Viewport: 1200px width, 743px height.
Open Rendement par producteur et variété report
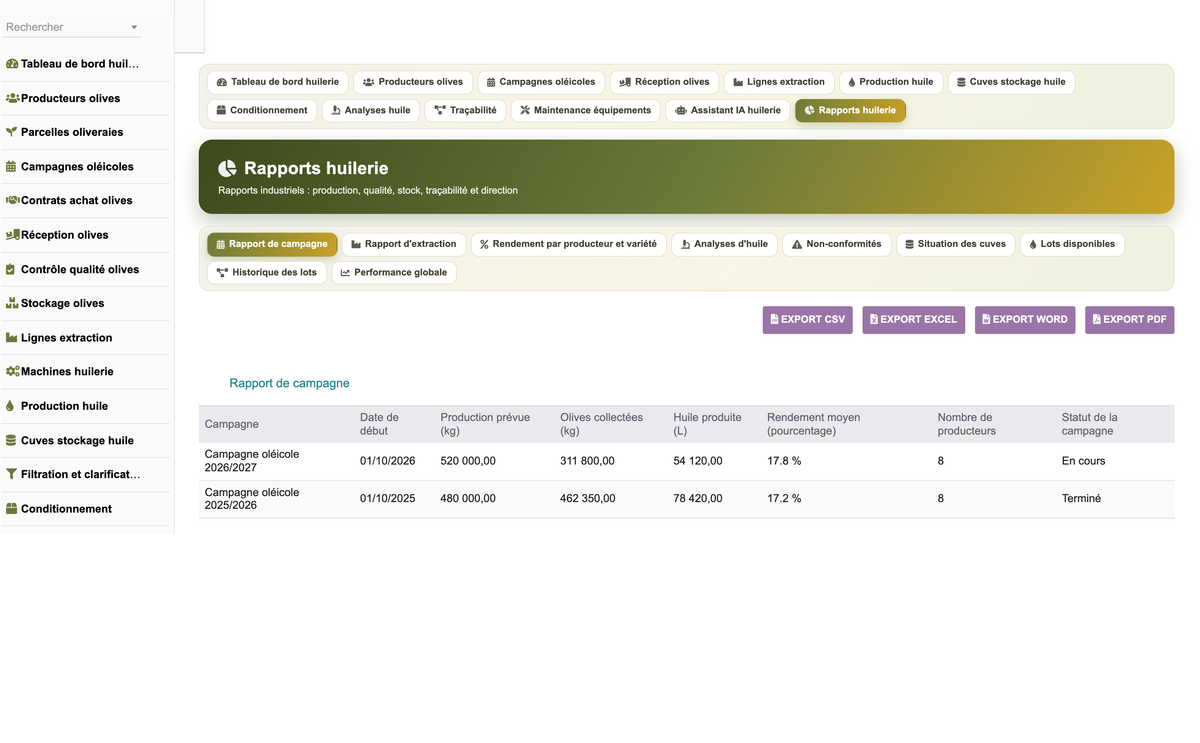pyautogui.click(x=568, y=244)
